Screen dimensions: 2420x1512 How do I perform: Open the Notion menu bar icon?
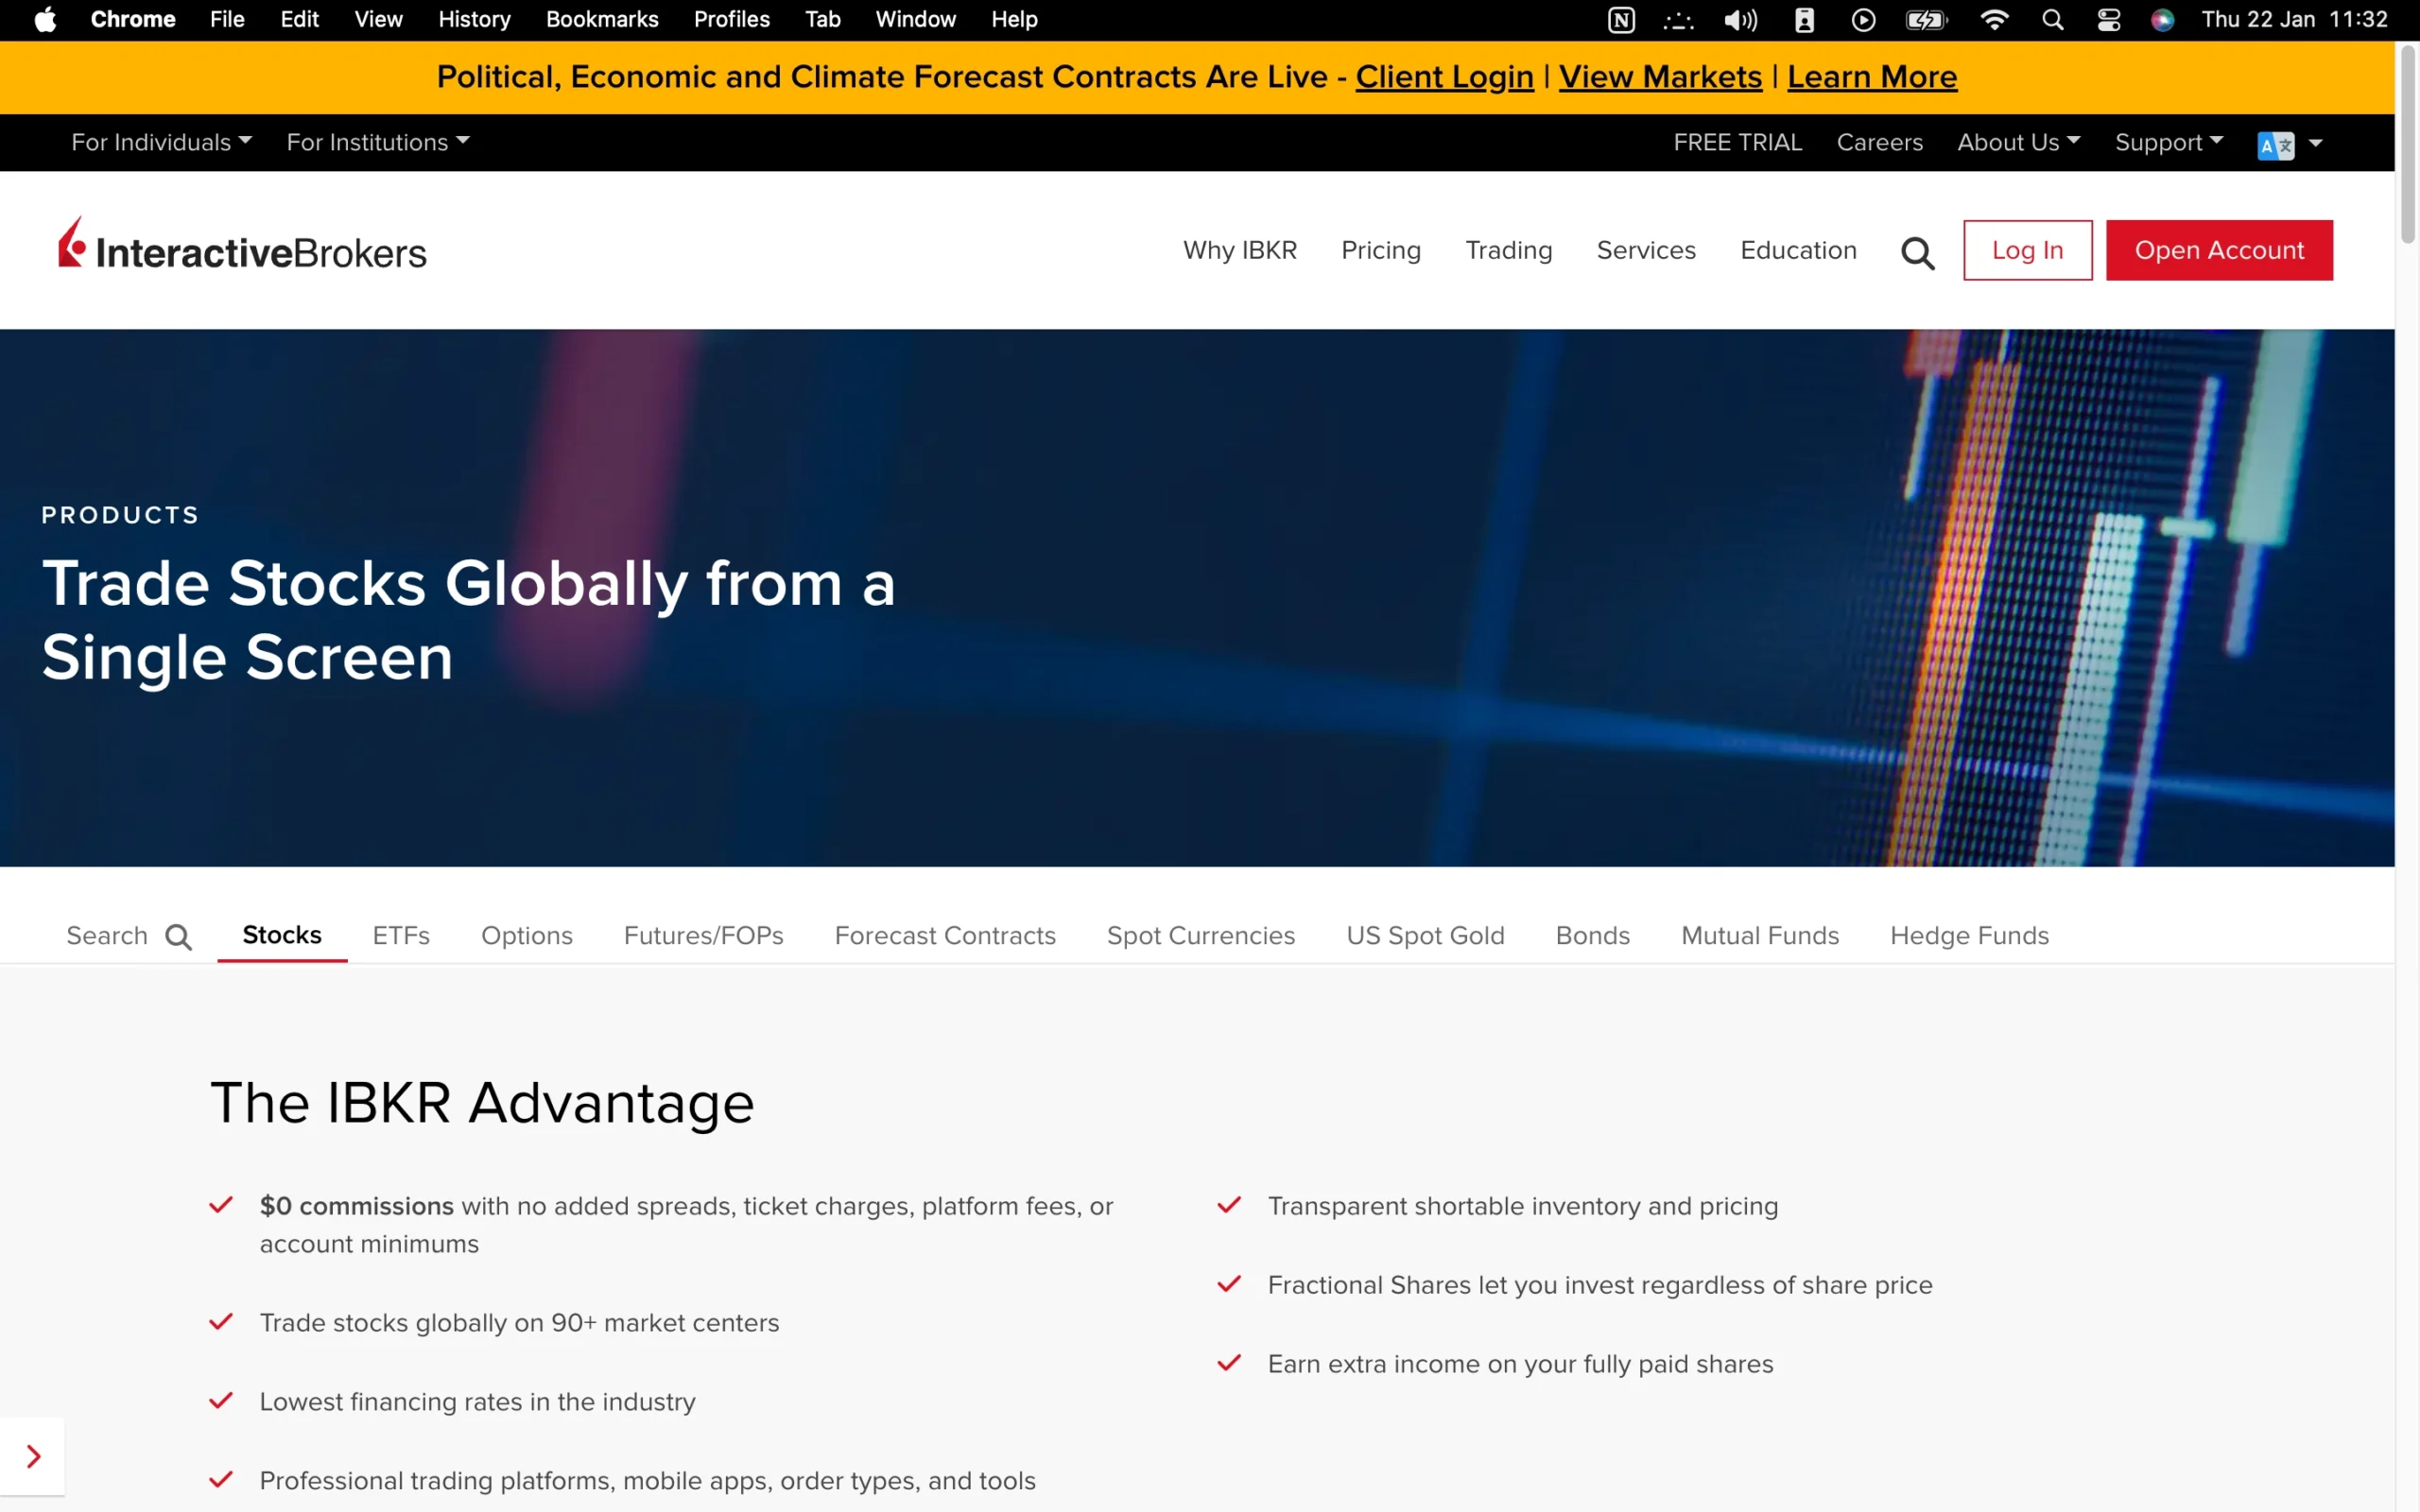(x=1621, y=19)
